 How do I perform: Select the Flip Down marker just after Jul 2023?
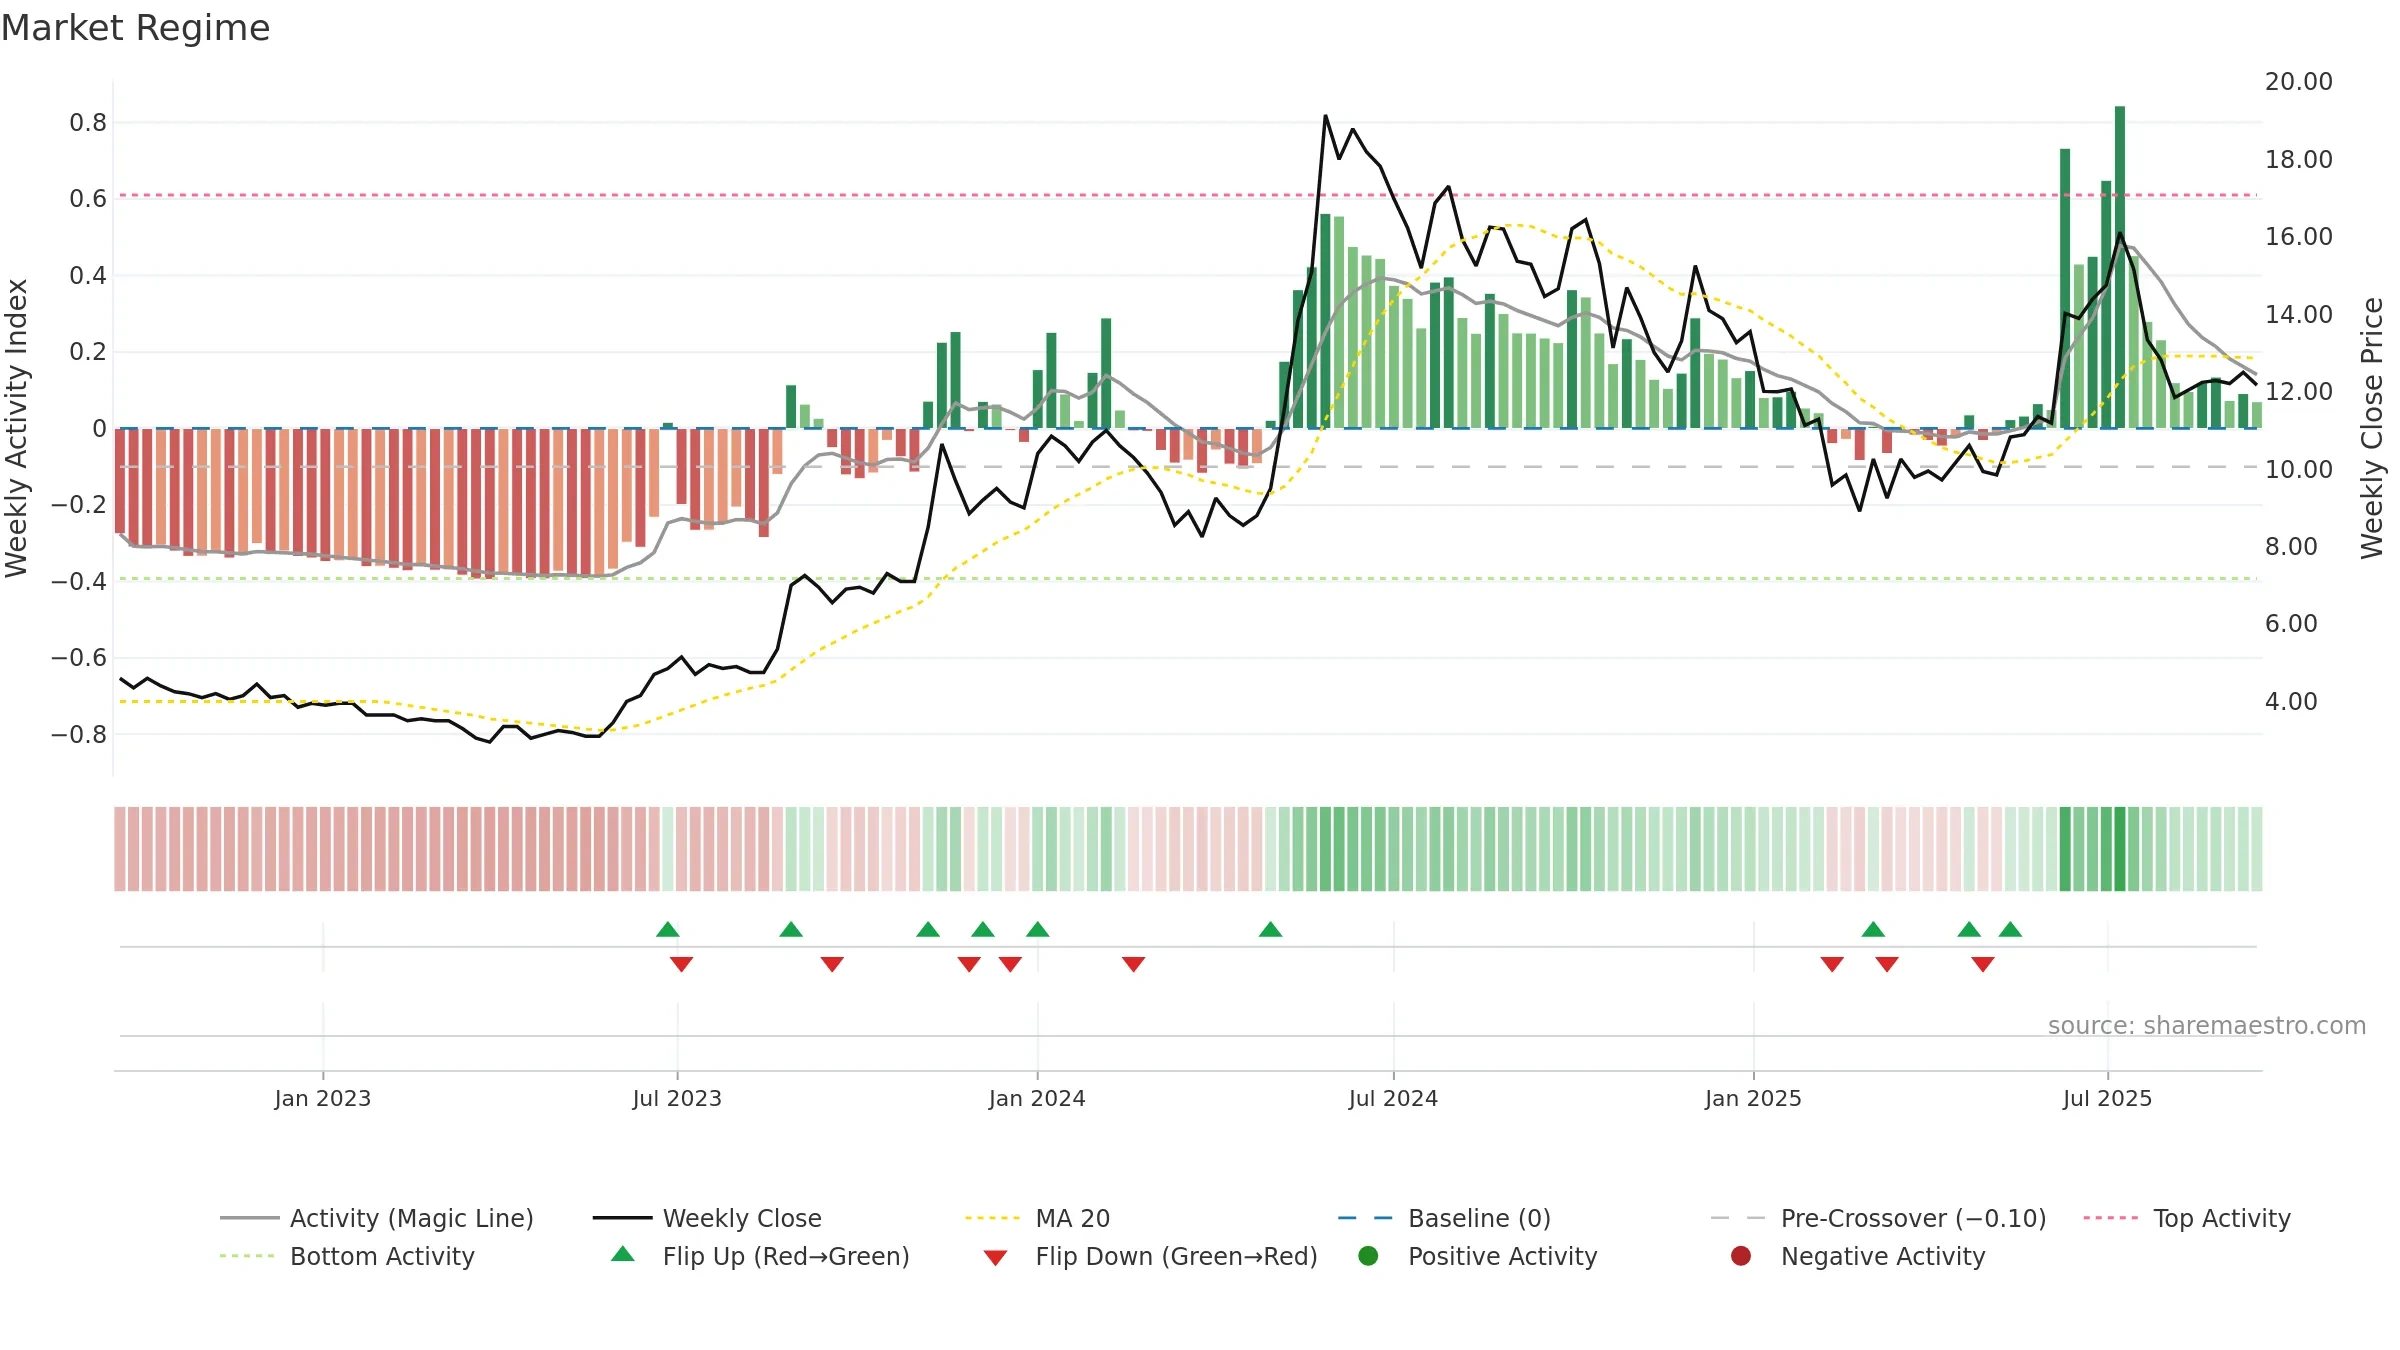(681, 964)
